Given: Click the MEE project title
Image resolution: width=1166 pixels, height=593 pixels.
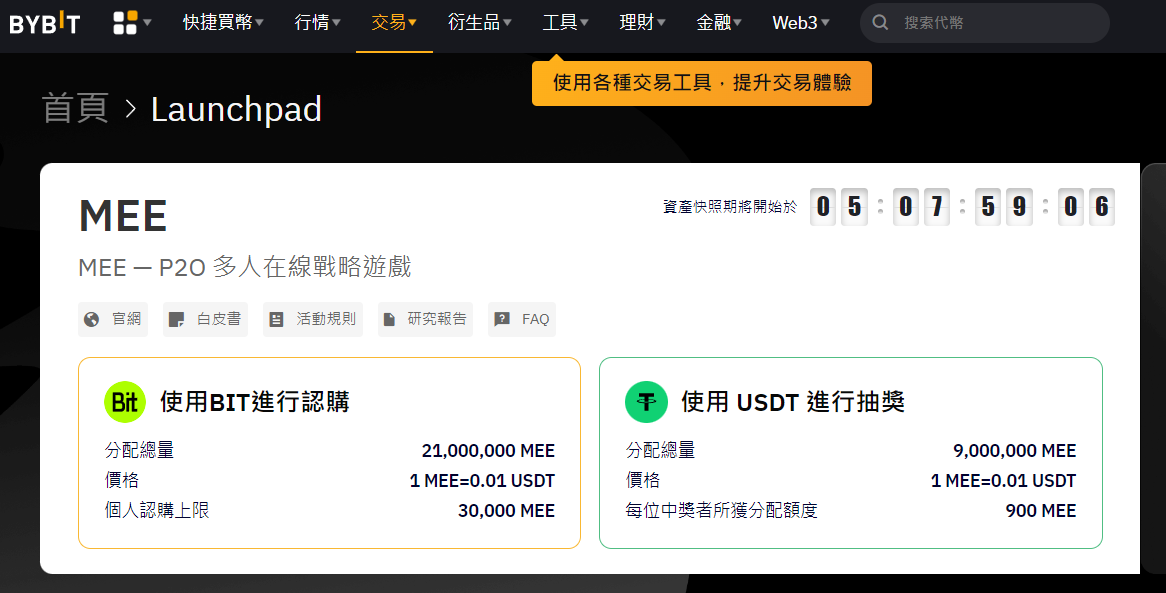Looking at the screenshot, I should pos(123,216).
